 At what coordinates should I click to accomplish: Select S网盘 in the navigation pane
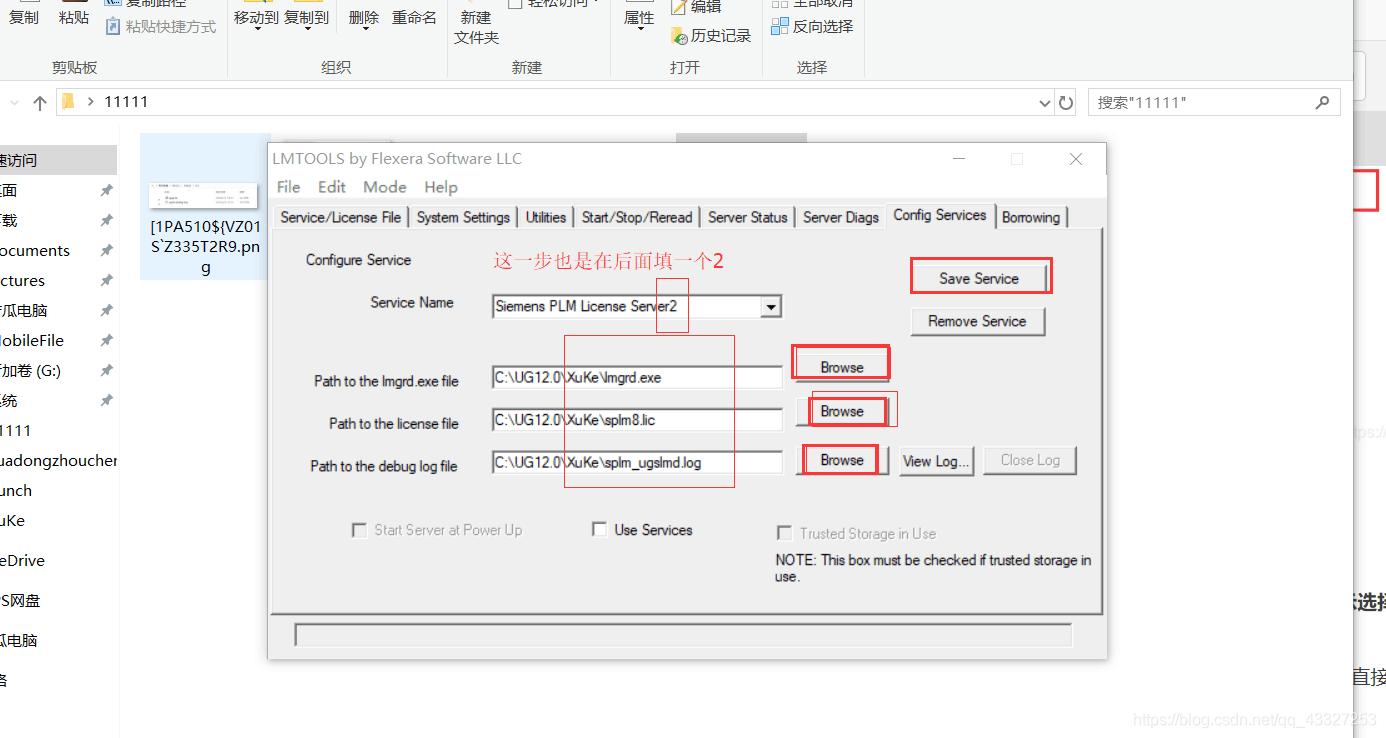[21, 600]
